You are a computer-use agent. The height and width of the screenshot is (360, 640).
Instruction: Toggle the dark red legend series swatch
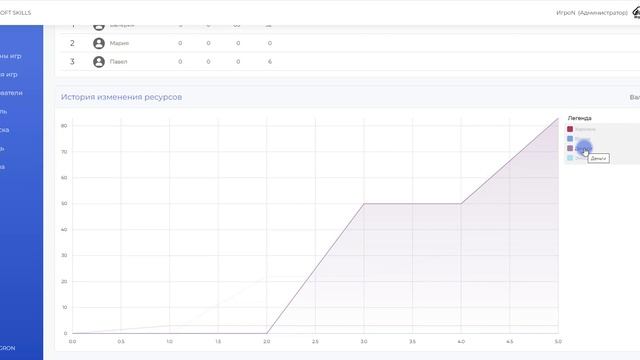click(x=570, y=129)
